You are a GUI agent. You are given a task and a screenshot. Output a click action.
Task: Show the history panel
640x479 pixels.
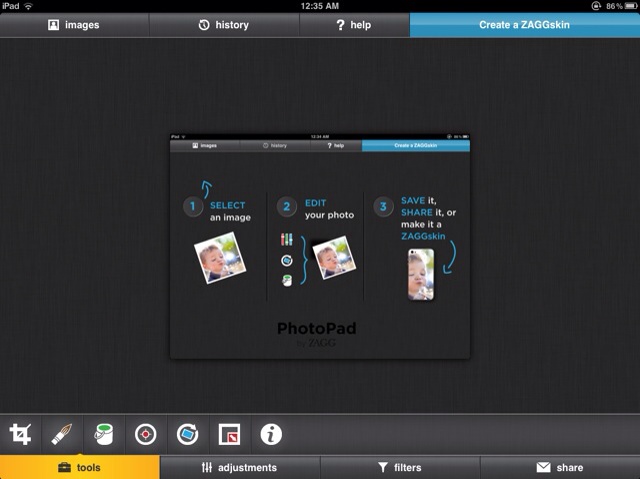223,24
